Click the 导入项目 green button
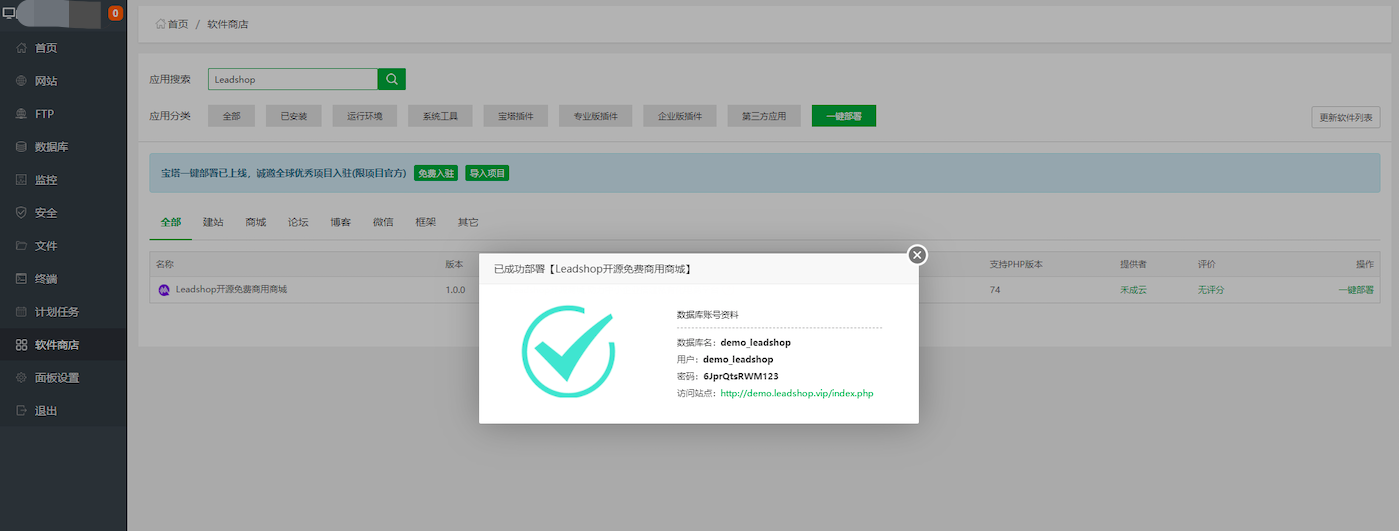 (487, 173)
